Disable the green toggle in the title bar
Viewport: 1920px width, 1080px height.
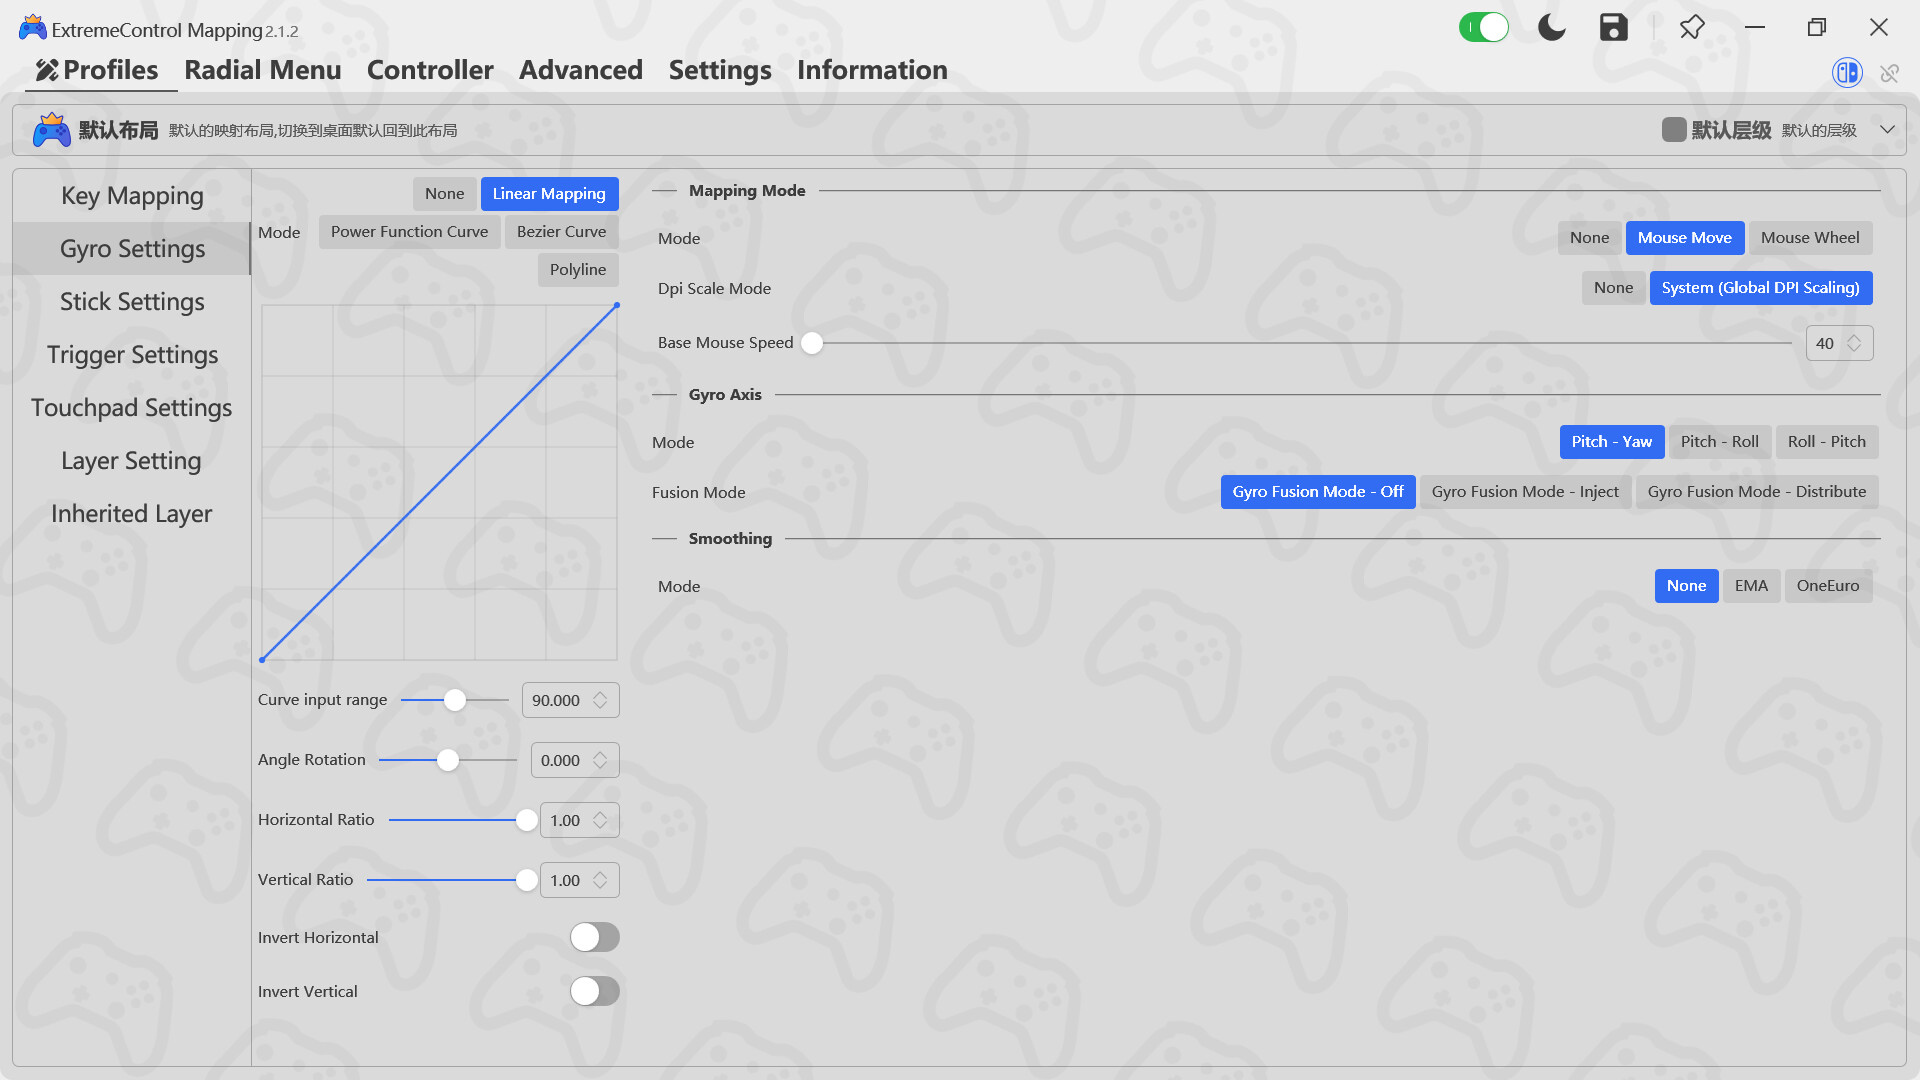coord(1484,27)
